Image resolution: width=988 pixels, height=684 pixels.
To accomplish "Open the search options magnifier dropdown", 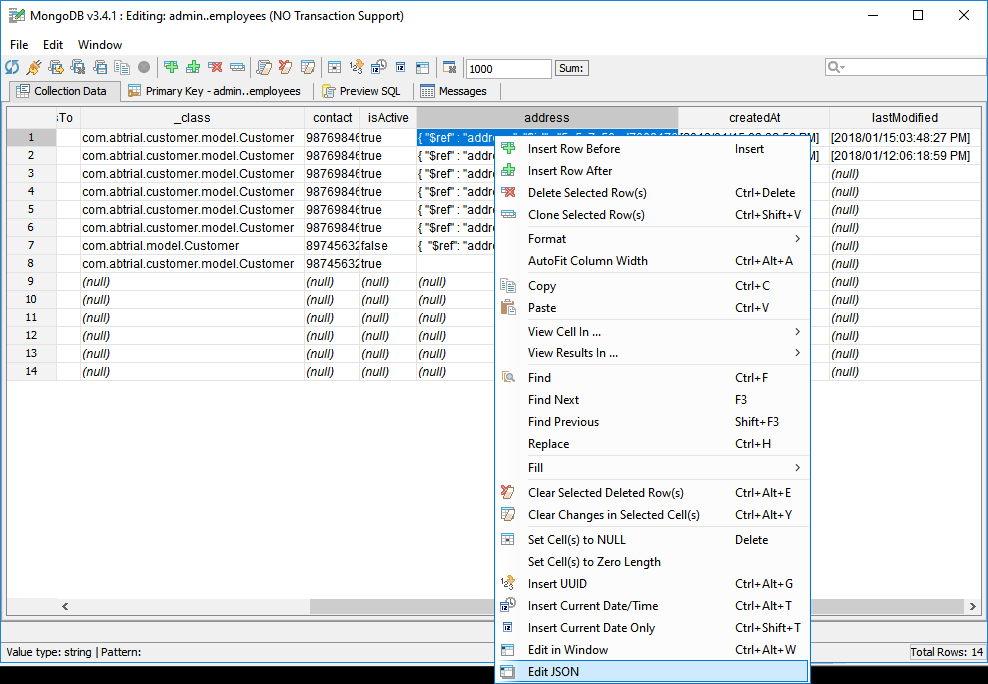I will [x=836, y=67].
